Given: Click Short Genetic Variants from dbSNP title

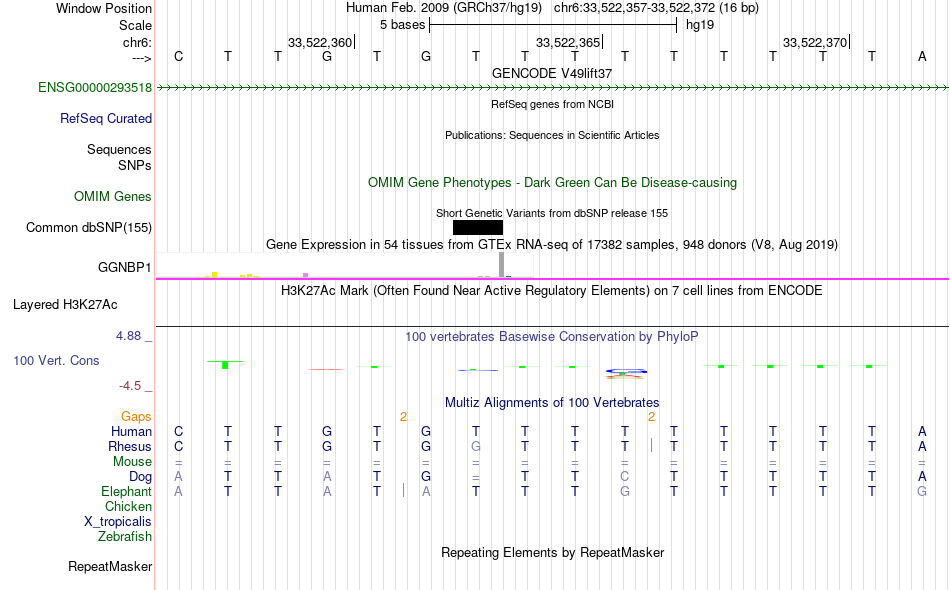Looking at the screenshot, I should point(552,213).
